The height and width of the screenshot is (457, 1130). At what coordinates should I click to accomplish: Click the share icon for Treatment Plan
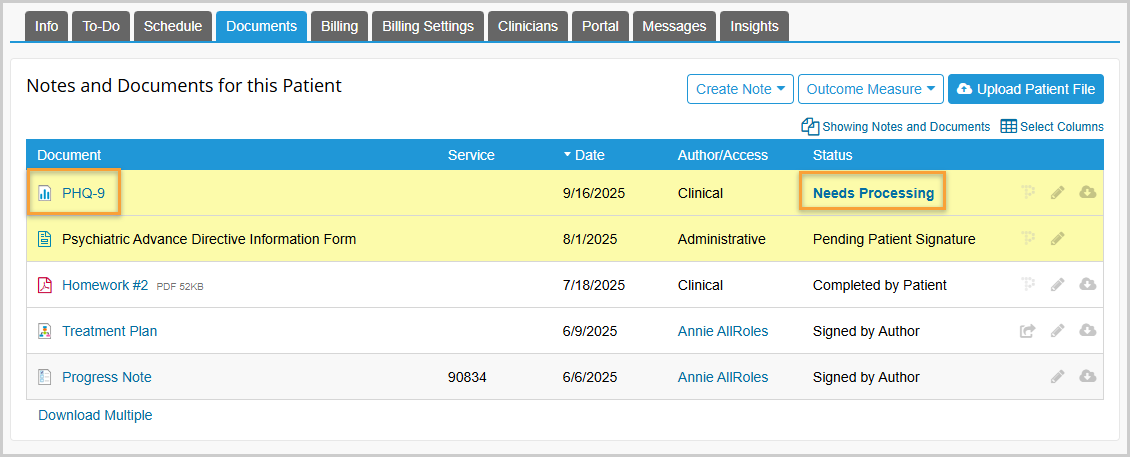point(1027,331)
